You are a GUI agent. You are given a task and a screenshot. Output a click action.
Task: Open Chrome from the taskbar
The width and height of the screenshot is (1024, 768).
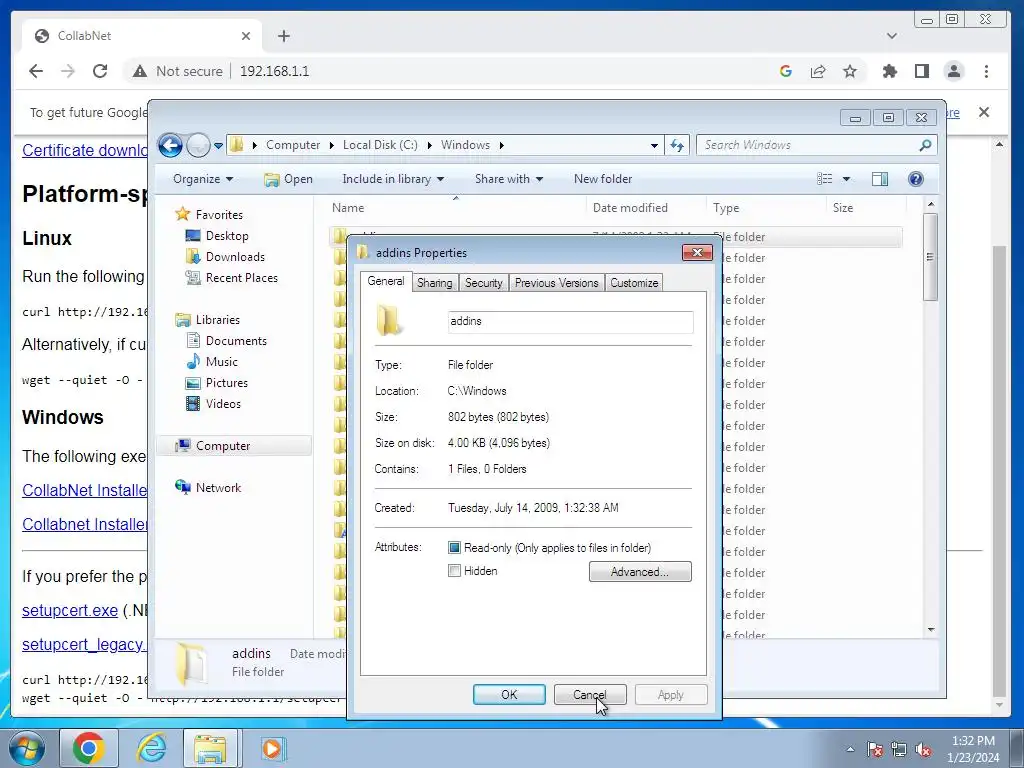pos(88,748)
